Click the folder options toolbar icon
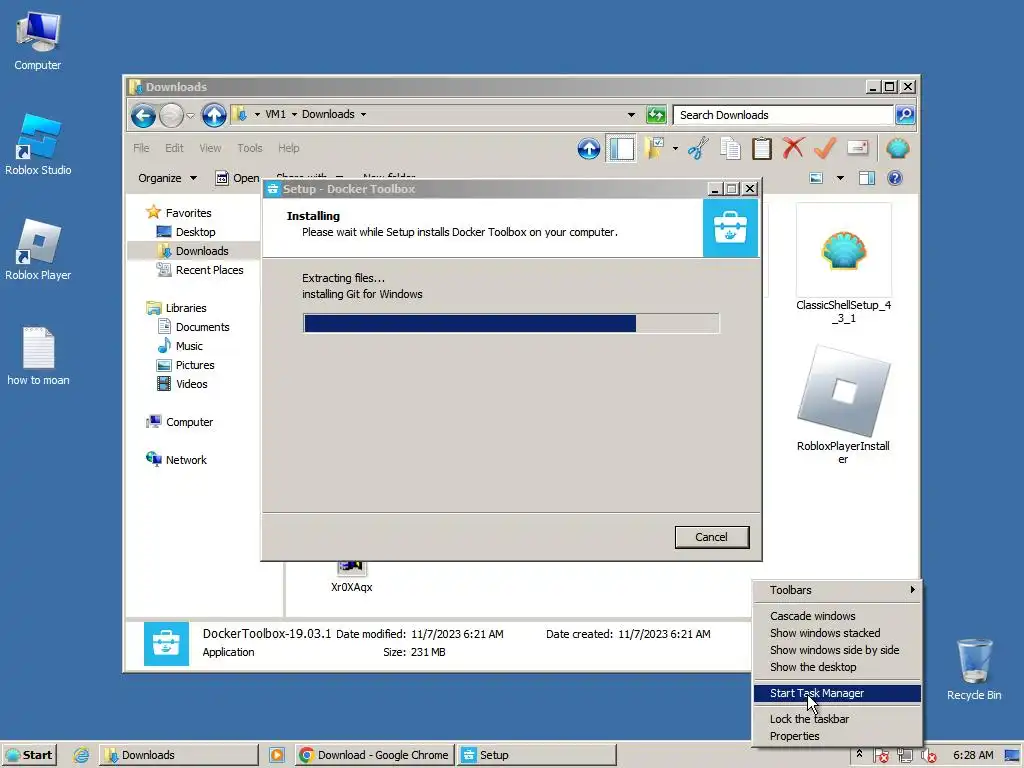The image size is (1024, 768). pos(654,148)
